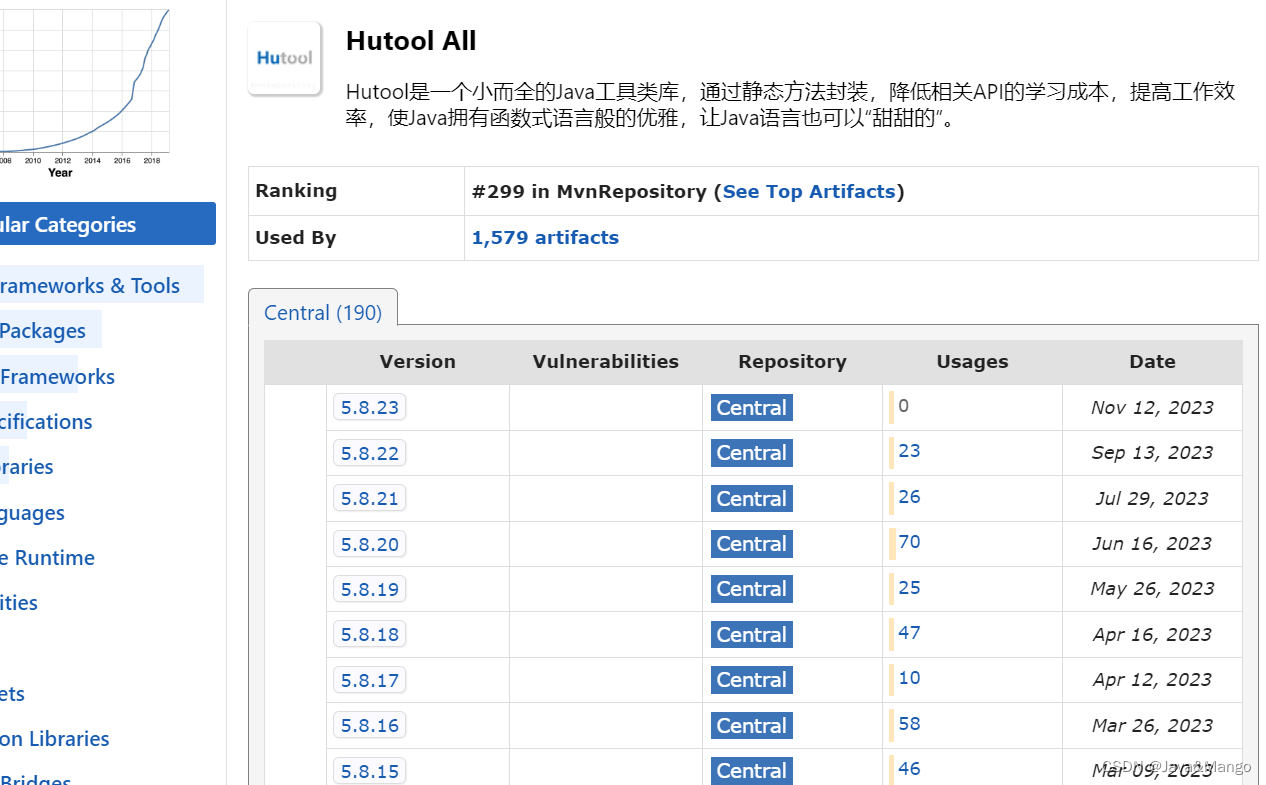Click the Nov 12, 2023 date cell

(1152, 407)
